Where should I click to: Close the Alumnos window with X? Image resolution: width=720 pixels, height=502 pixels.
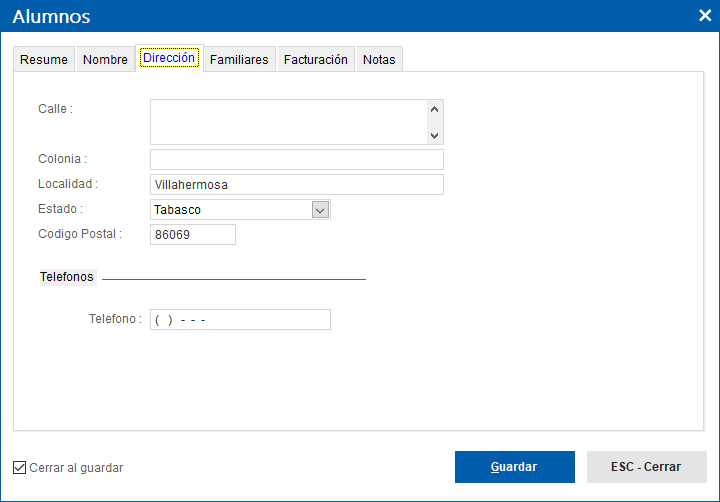pyautogui.click(x=705, y=16)
